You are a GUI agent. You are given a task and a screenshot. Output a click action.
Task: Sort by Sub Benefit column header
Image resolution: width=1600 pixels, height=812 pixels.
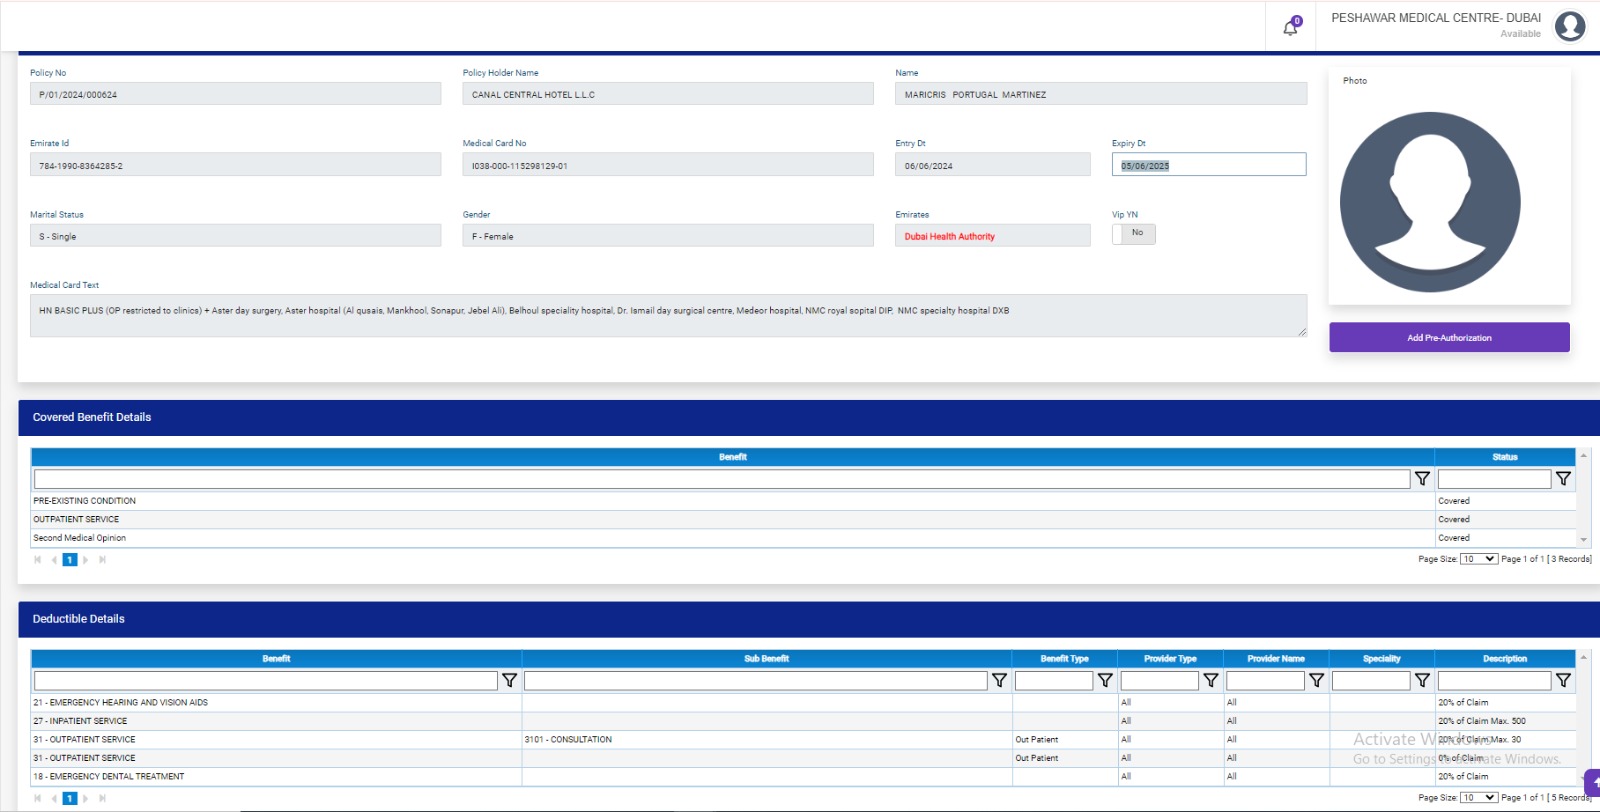[766, 659]
